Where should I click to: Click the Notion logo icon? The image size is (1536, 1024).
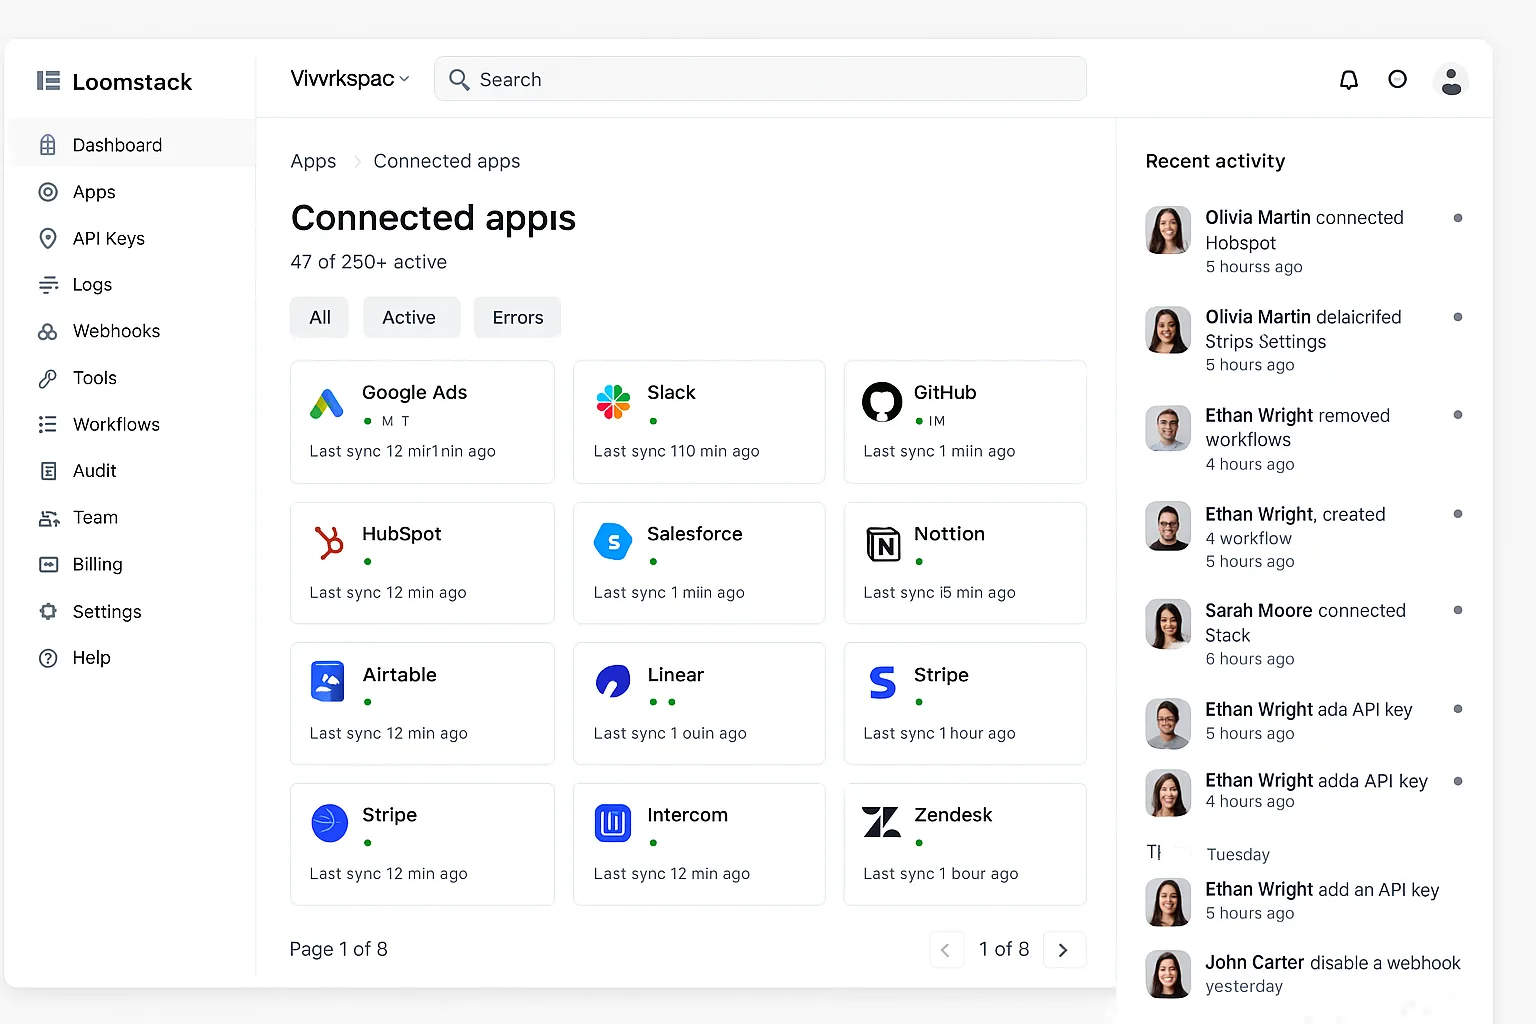(883, 544)
